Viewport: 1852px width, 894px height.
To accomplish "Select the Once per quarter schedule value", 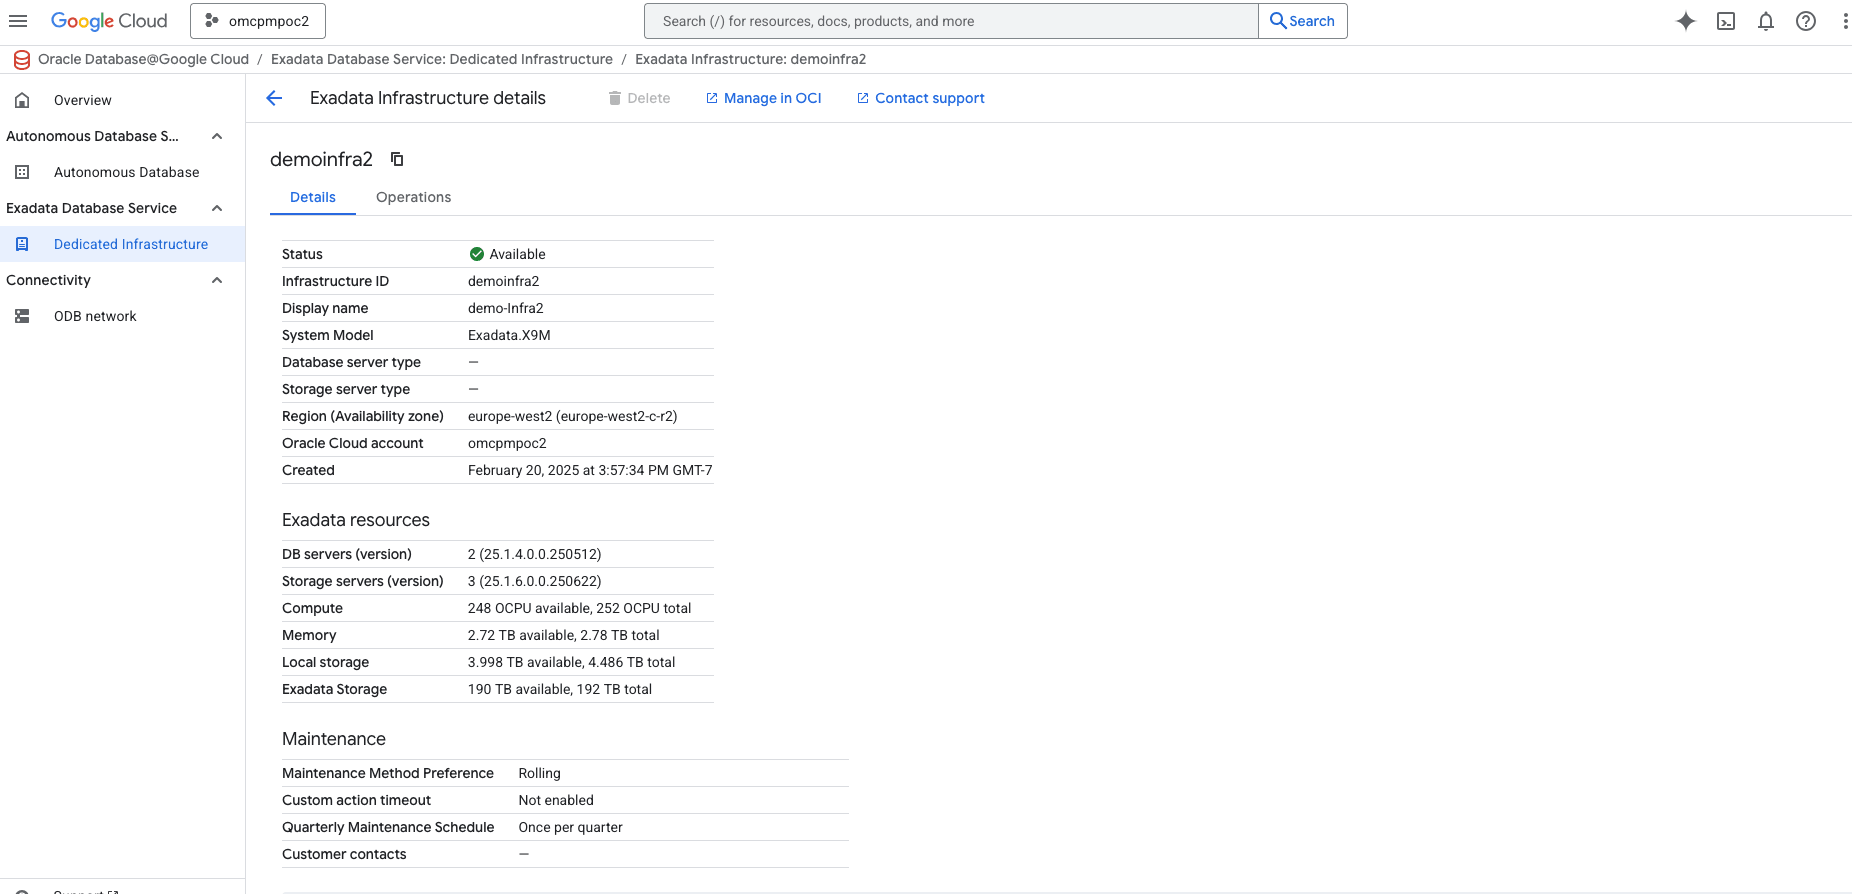I will point(571,827).
